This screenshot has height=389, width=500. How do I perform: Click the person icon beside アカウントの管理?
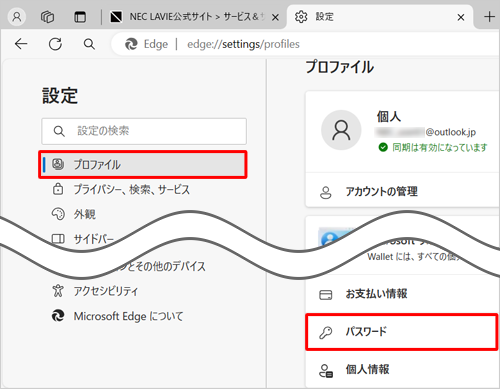(x=326, y=192)
